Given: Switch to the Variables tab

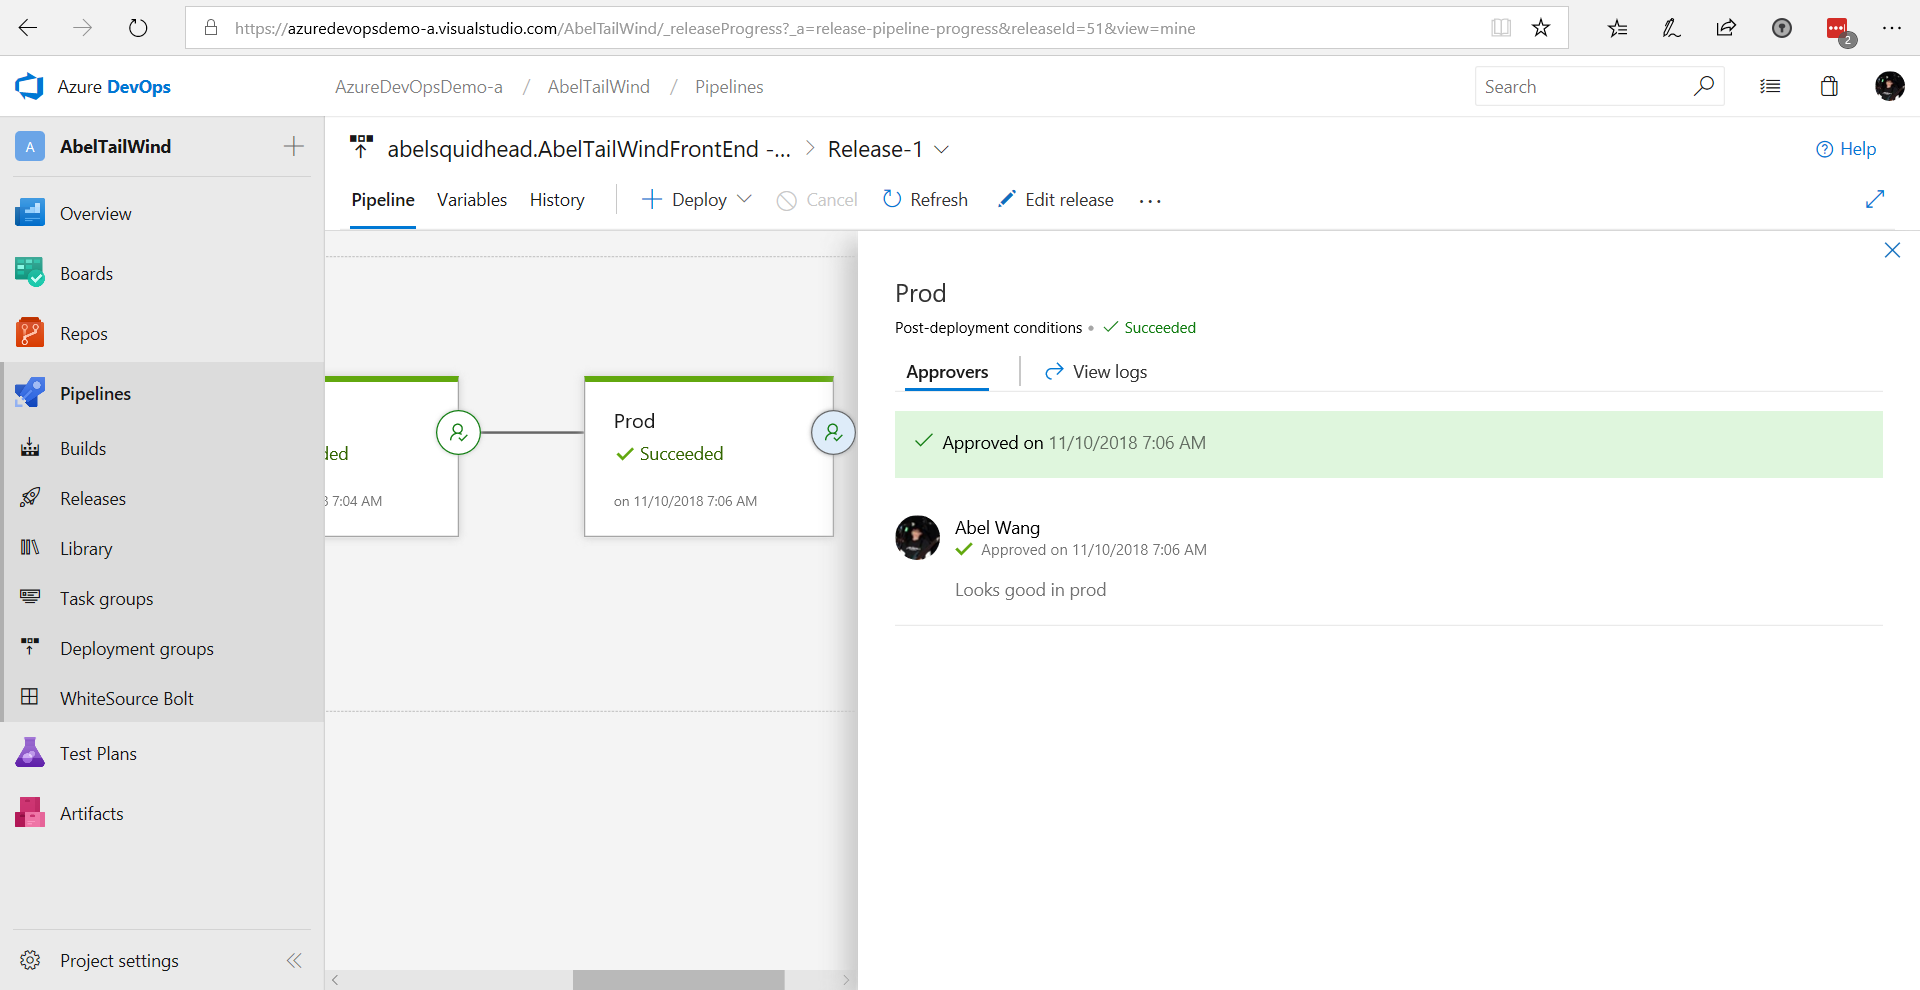Looking at the screenshot, I should click(x=472, y=200).
